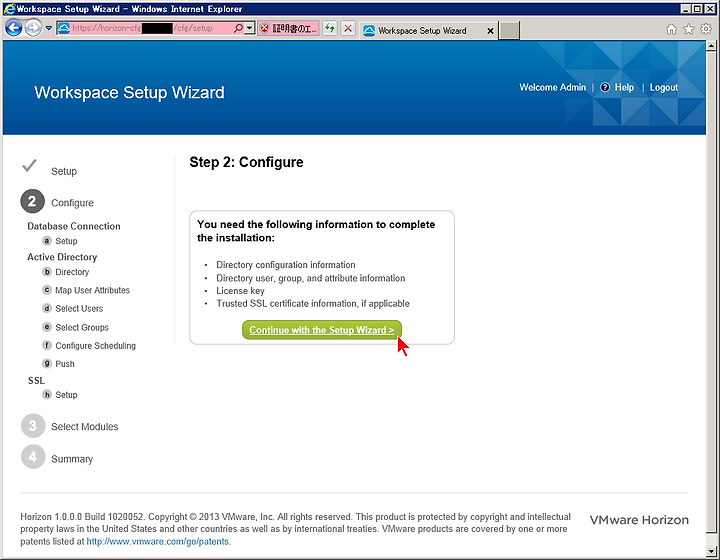The image size is (720, 560).
Task: Select Configure Scheduling substep
Action: tap(96, 346)
